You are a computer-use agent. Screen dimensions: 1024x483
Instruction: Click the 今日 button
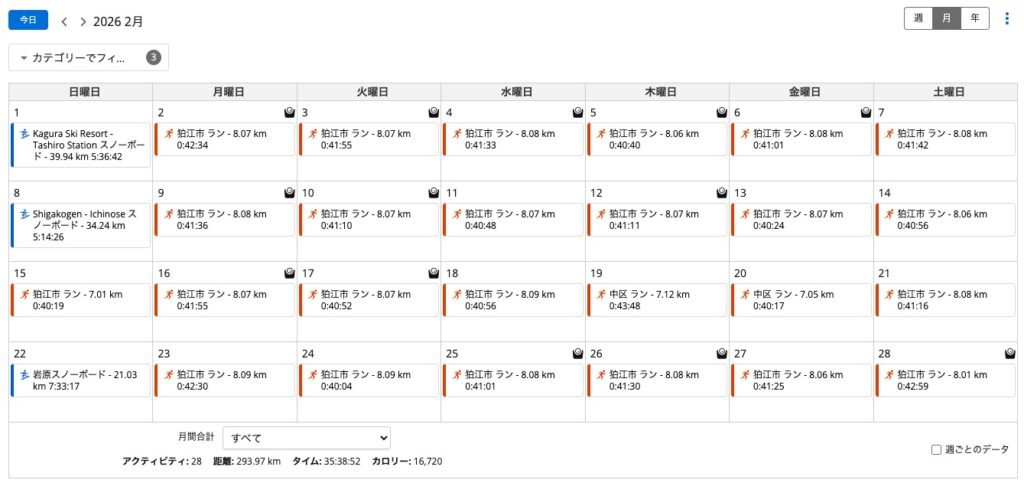28,20
